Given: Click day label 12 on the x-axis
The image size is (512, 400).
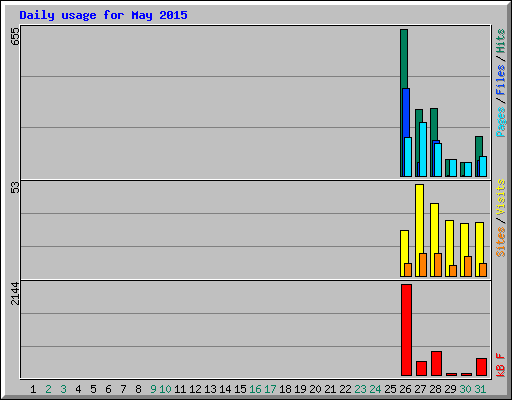Looking at the screenshot, I should tap(195, 389).
